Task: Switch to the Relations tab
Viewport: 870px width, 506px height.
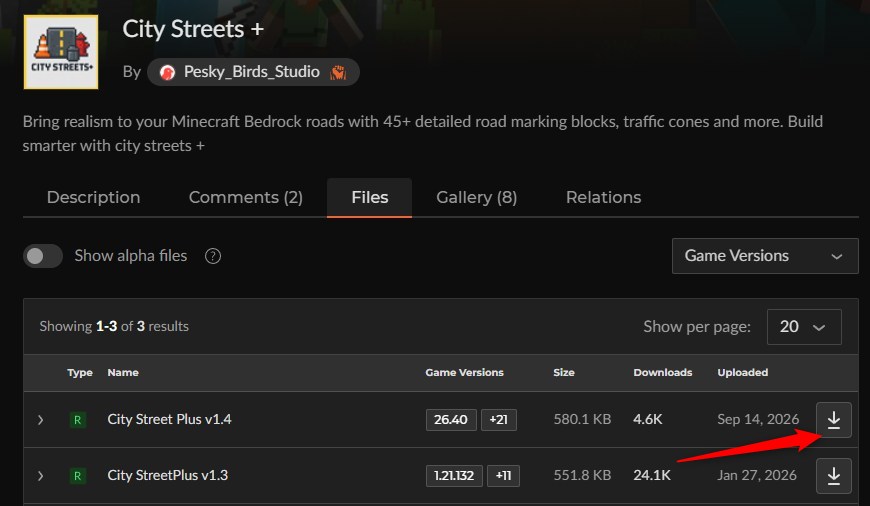Action: click(603, 198)
